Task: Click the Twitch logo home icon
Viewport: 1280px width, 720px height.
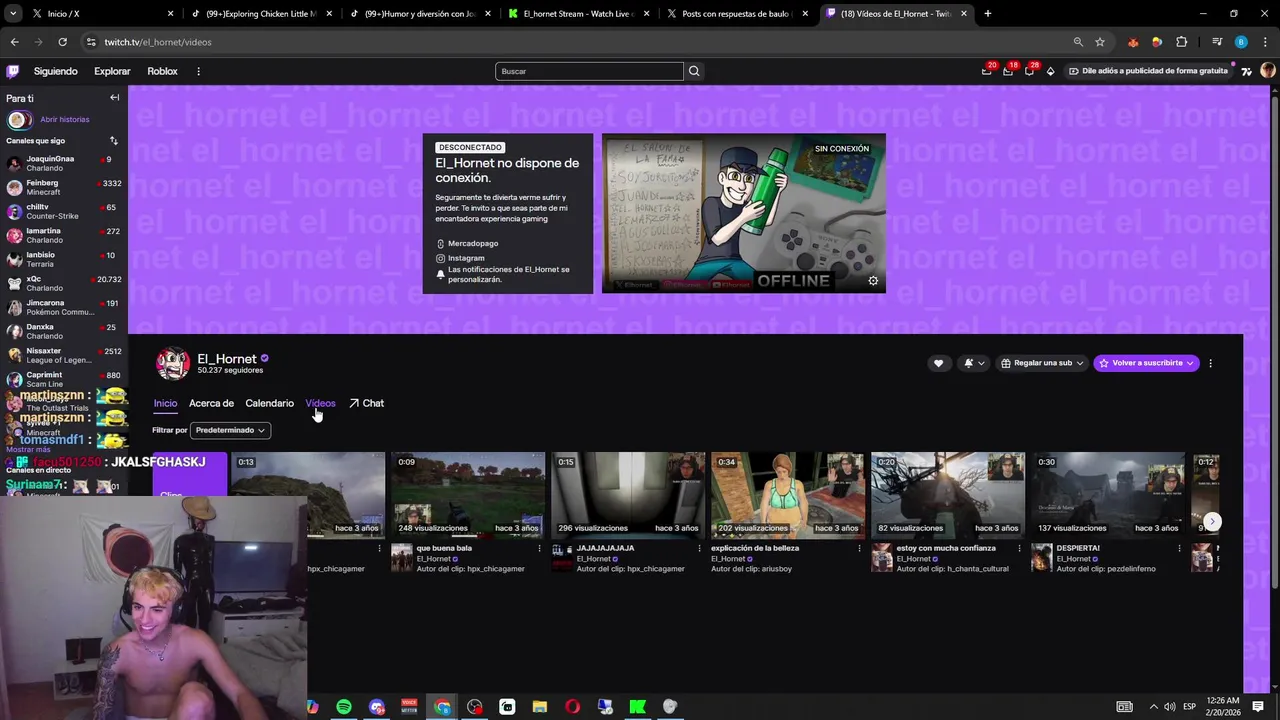Action: (x=12, y=71)
